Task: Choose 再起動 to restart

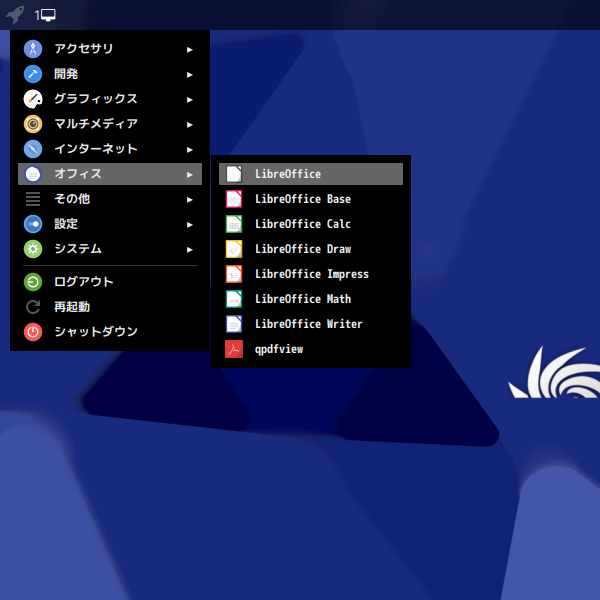Action: tap(110, 307)
